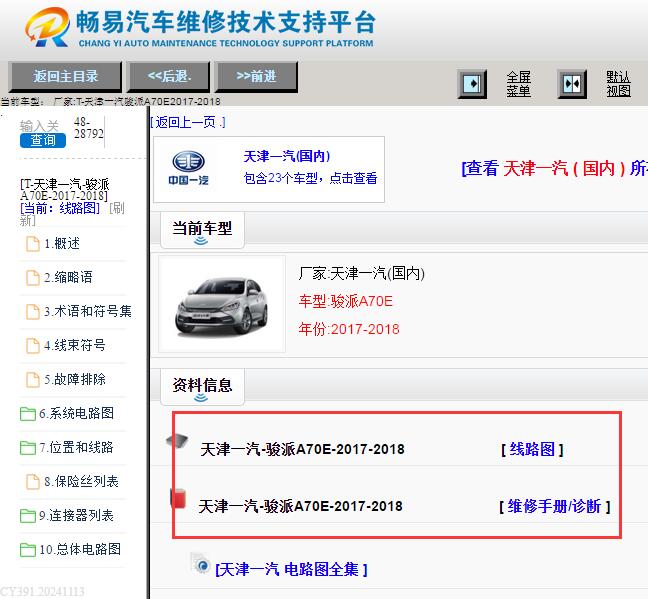Image resolution: width=648 pixels, height=599 pixels.
Task: Click the document icon next to 4.线束符号
Action: coord(33,346)
